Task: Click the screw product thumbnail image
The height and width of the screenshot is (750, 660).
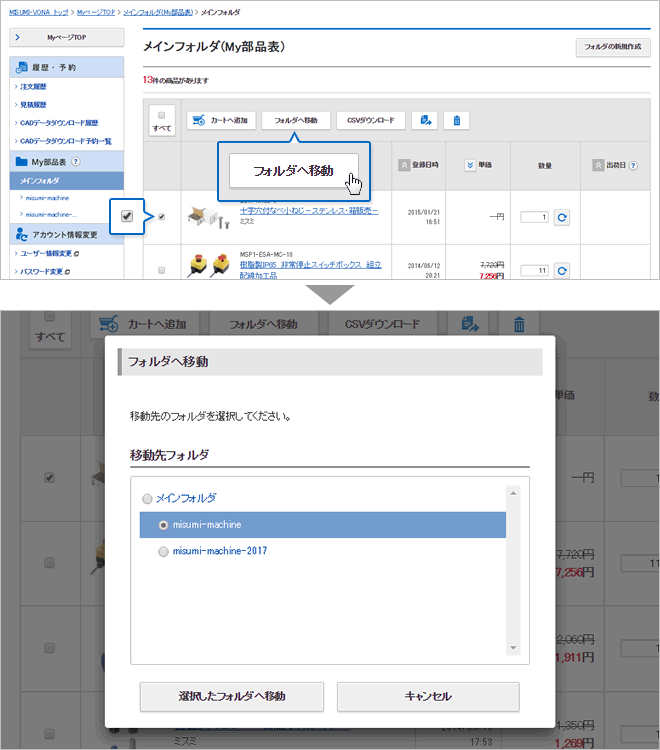Action: point(206,215)
